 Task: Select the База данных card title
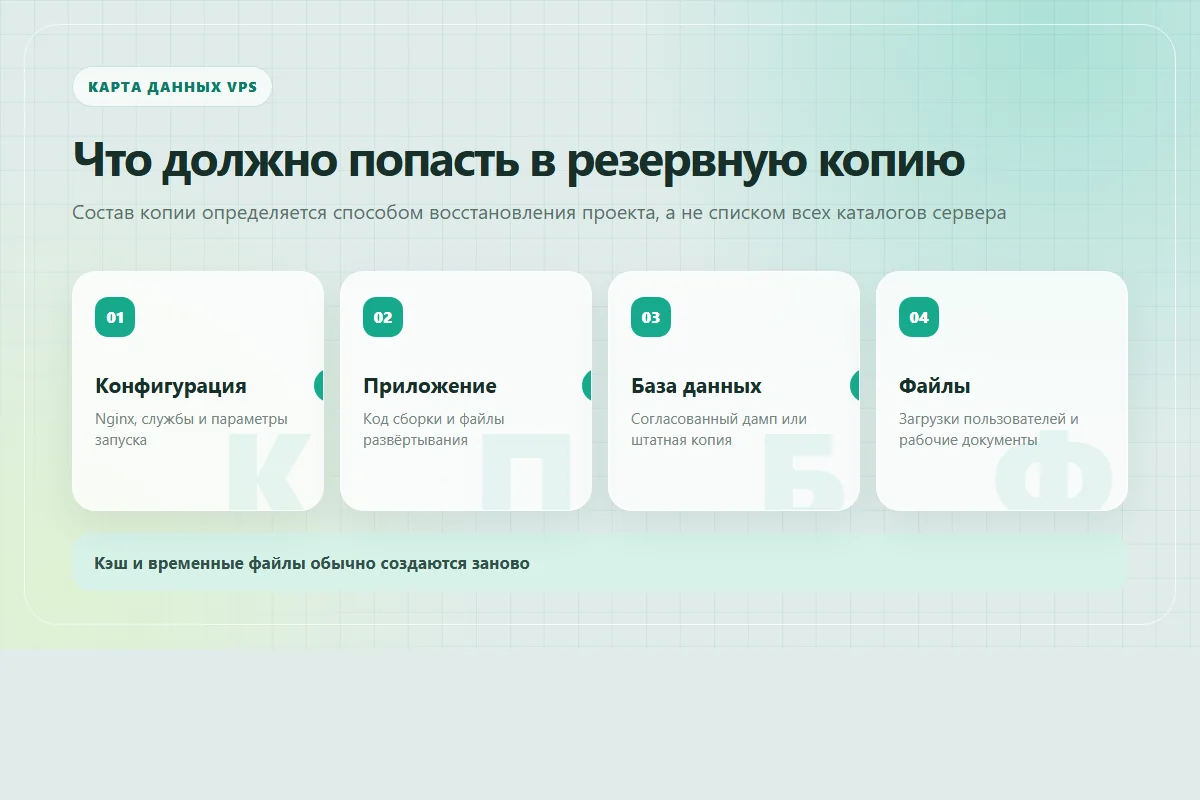coord(696,386)
